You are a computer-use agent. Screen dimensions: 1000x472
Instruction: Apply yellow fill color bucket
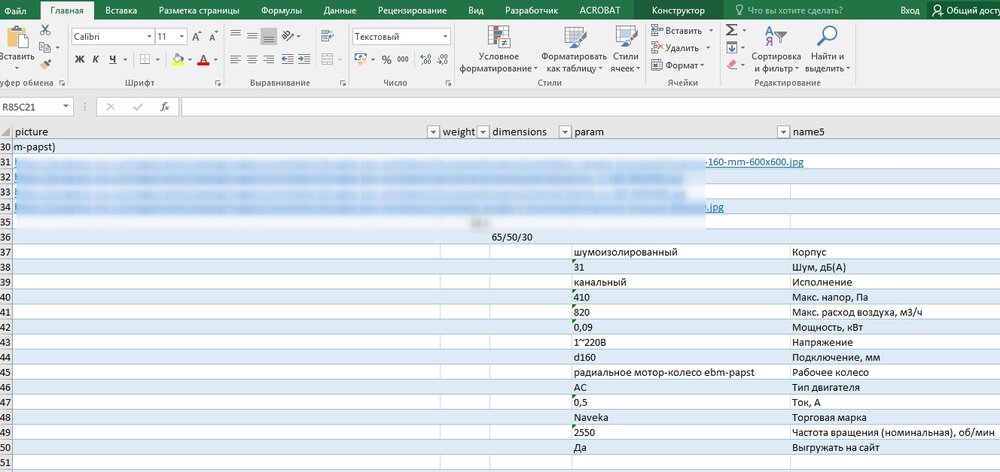pos(177,59)
